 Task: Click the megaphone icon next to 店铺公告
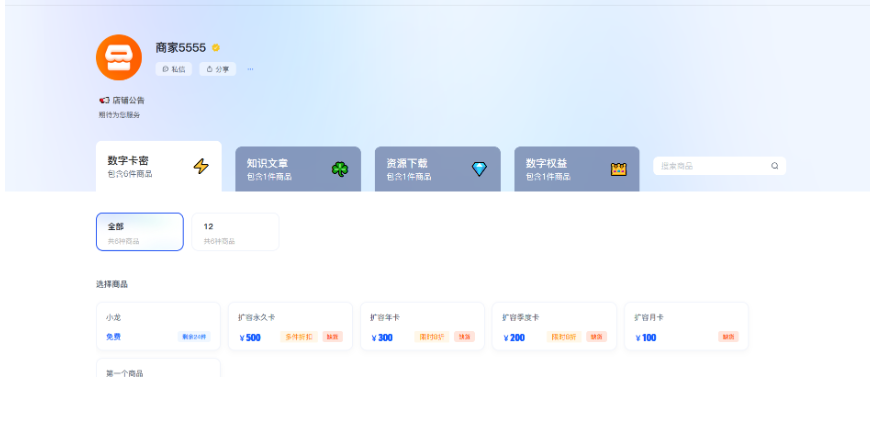[x=104, y=100]
